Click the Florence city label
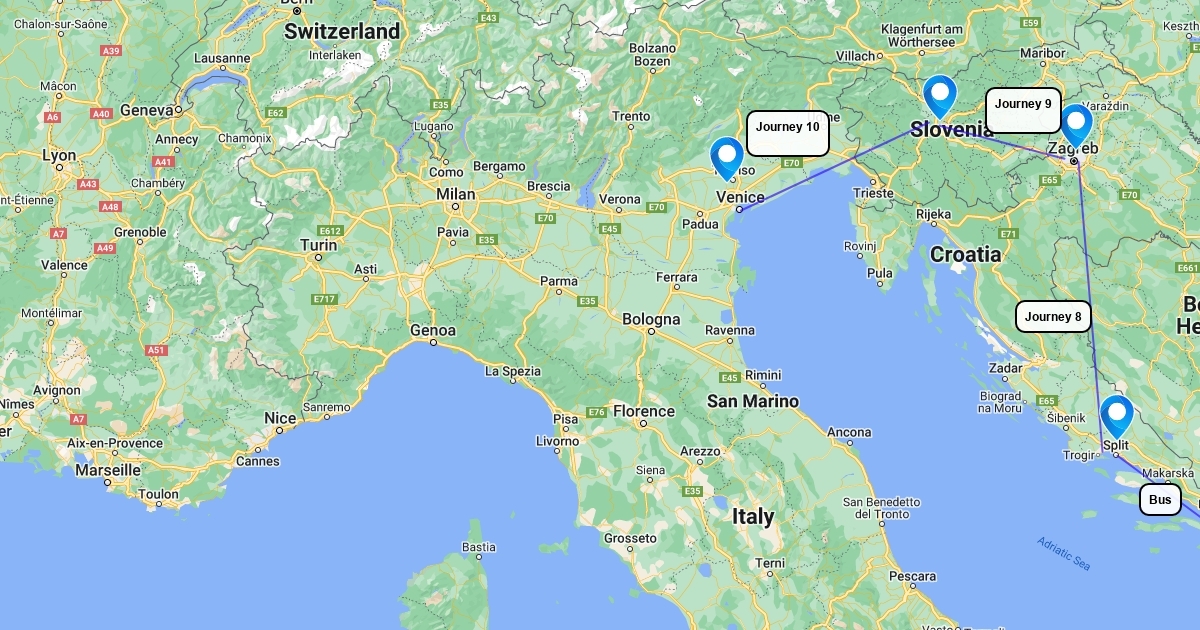The image size is (1200, 630). [644, 411]
